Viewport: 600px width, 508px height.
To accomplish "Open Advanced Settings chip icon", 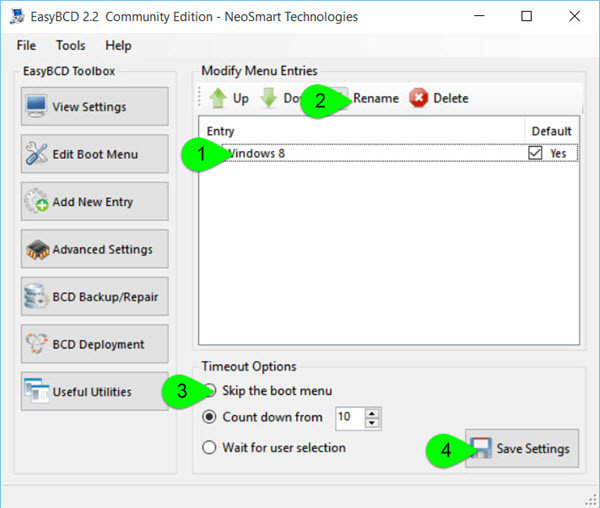I will [37, 249].
